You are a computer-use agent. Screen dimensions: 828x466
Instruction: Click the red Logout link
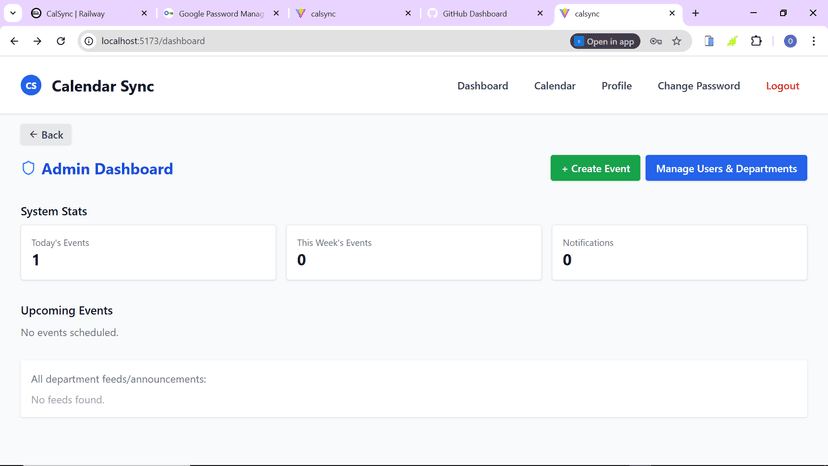783,86
